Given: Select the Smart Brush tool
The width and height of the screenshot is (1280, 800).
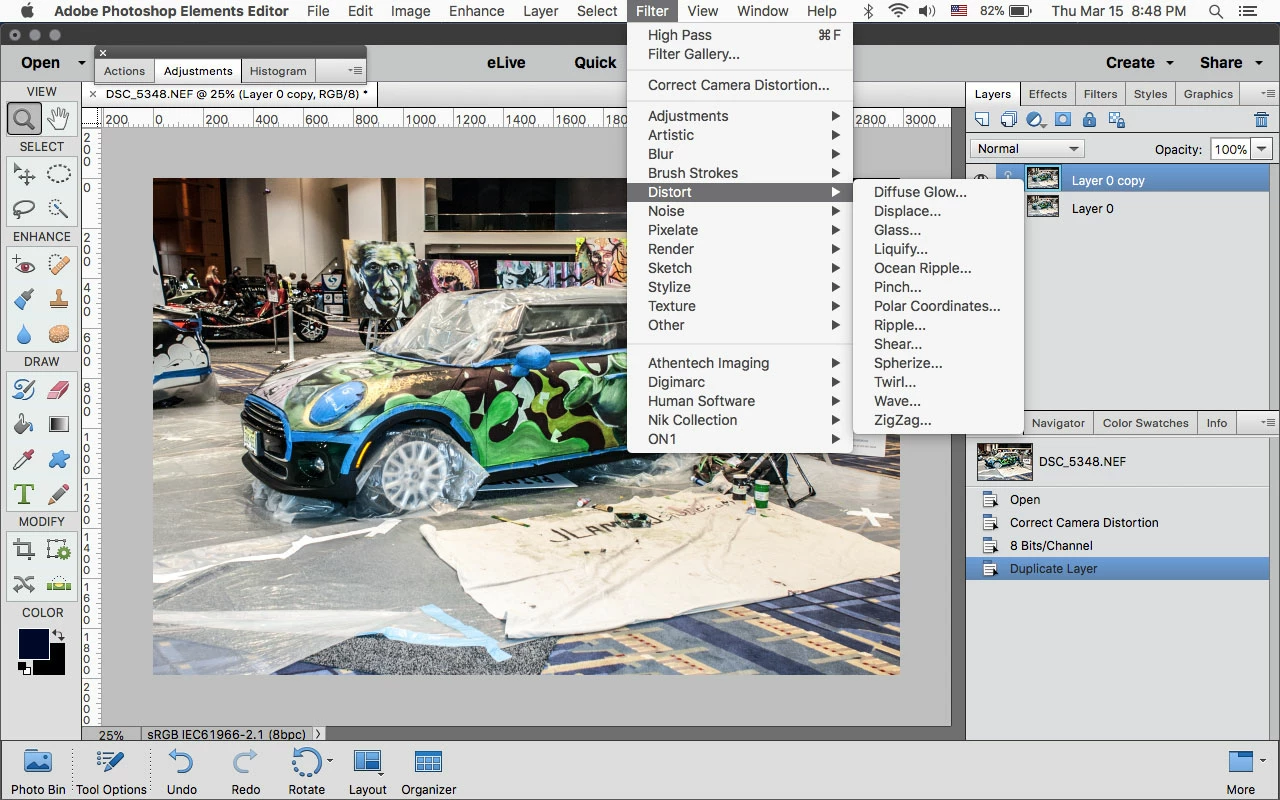Looking at the screenshot, I should 24,299.
